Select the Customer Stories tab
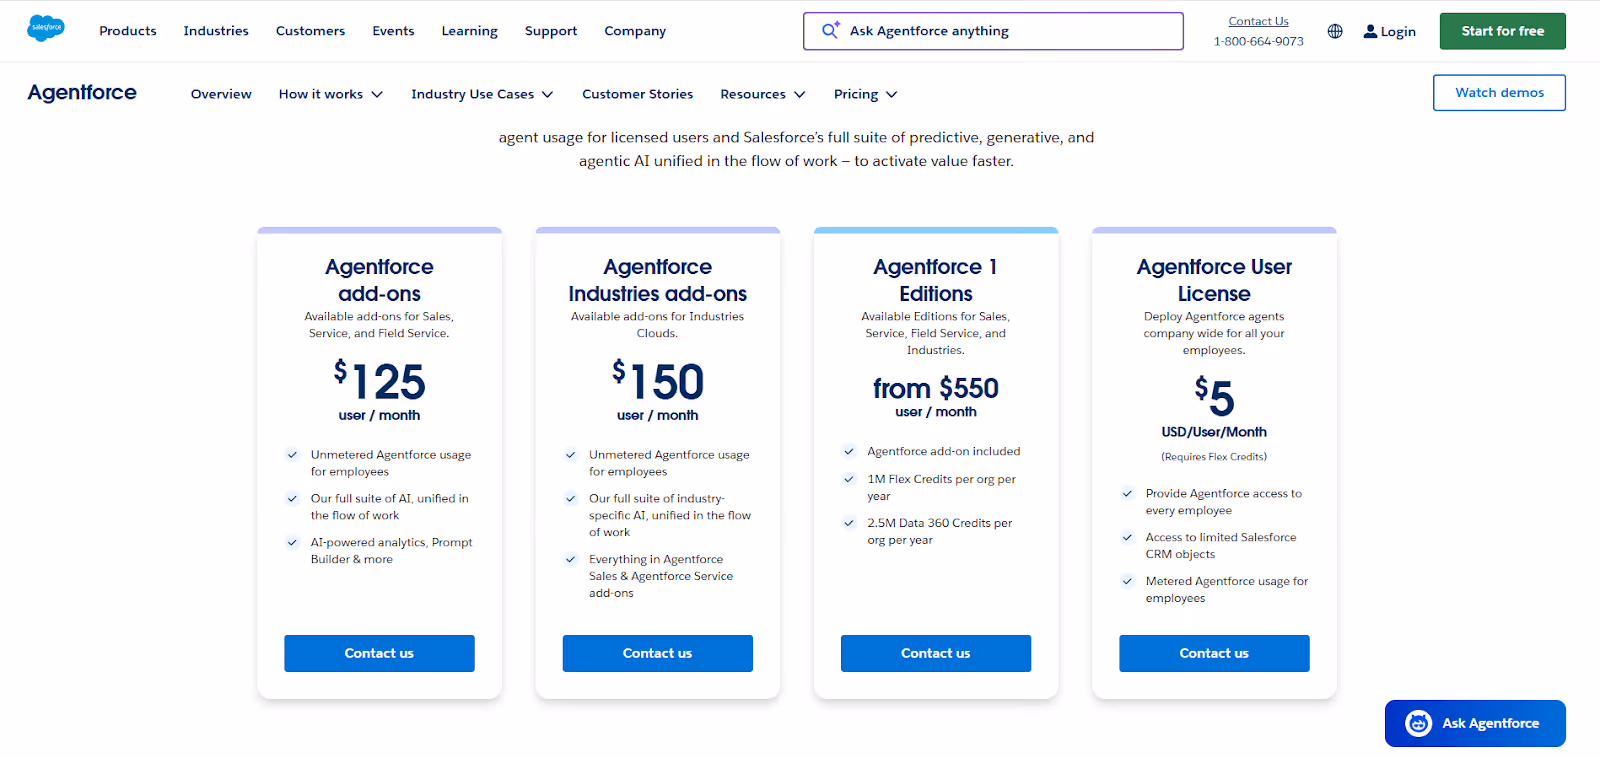 (x=637, y=93)
